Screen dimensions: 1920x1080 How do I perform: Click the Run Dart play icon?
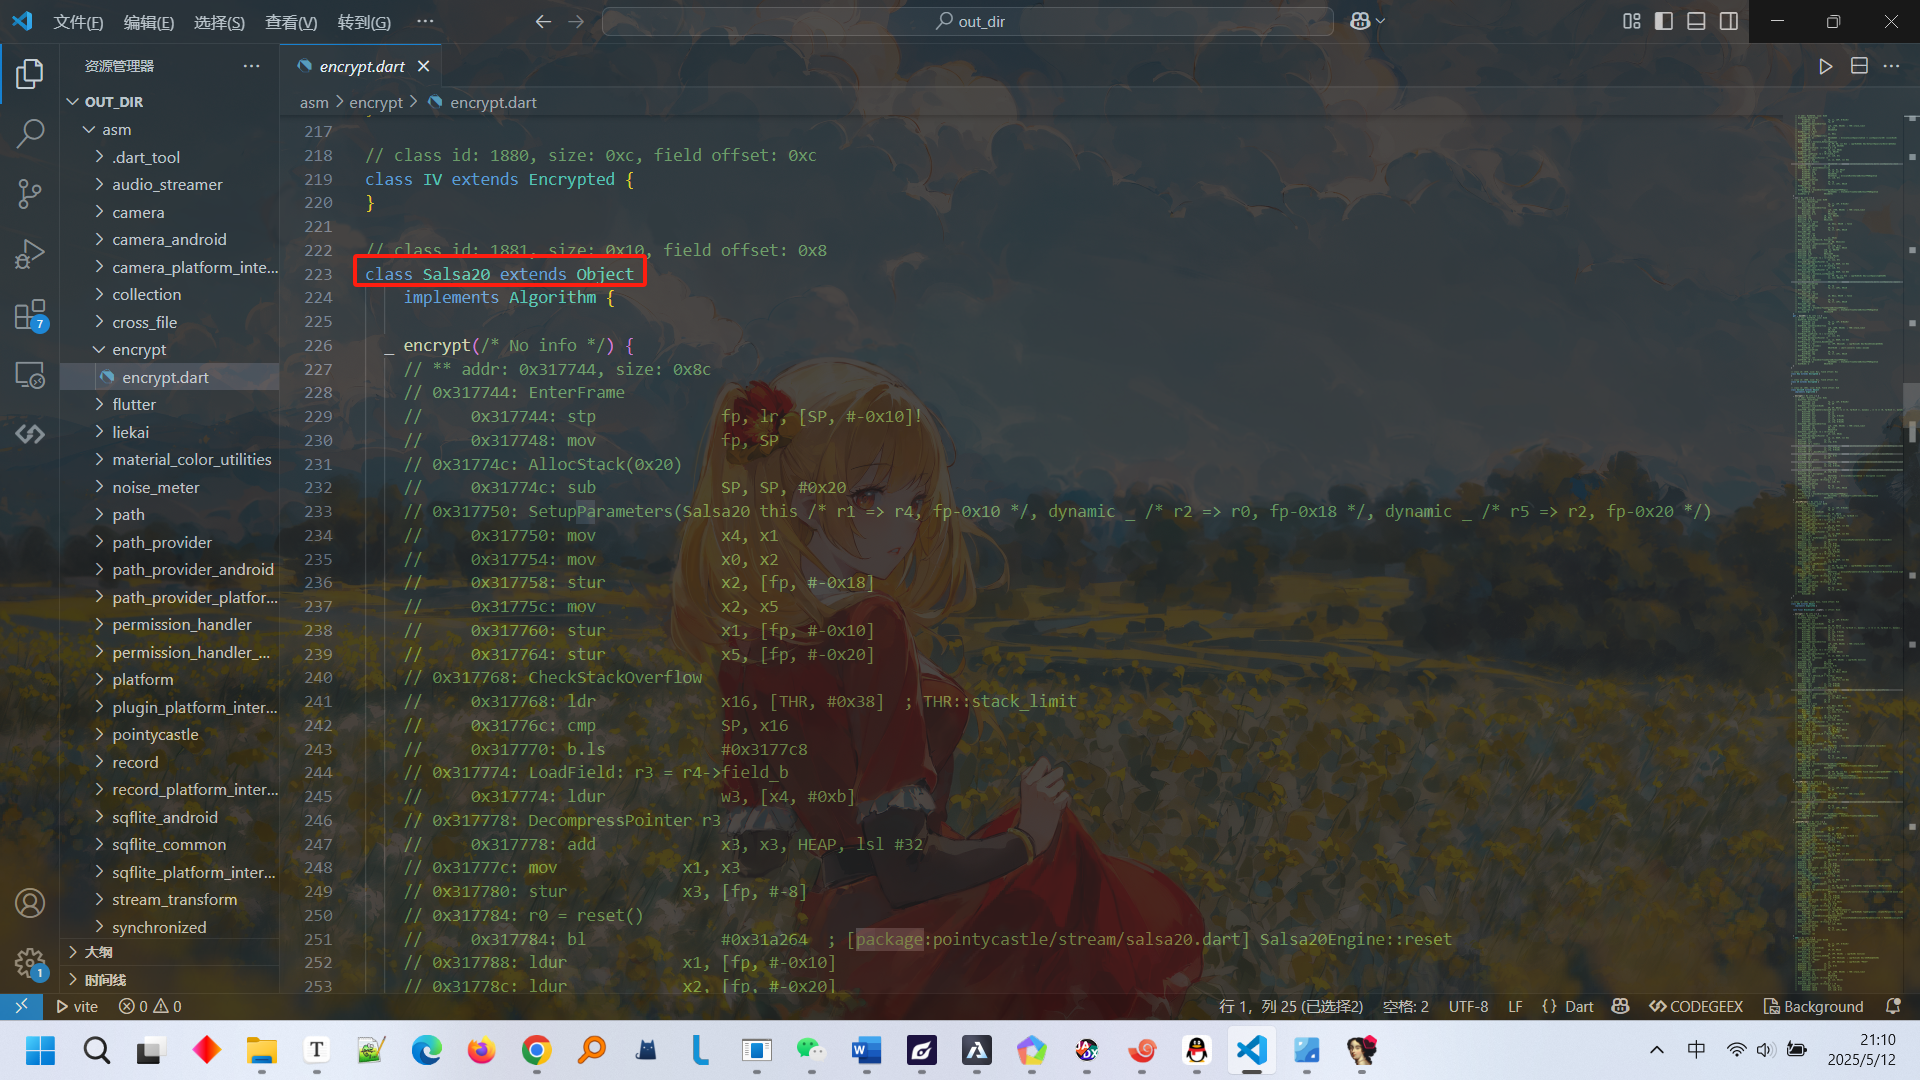coord(1826,66)
